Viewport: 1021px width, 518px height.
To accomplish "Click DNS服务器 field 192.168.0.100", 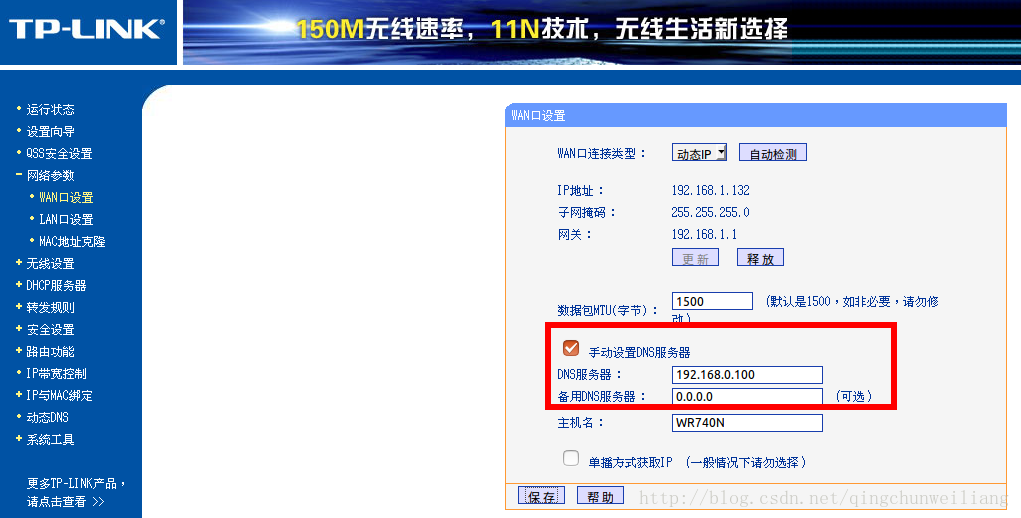I will tap(748, 375).
